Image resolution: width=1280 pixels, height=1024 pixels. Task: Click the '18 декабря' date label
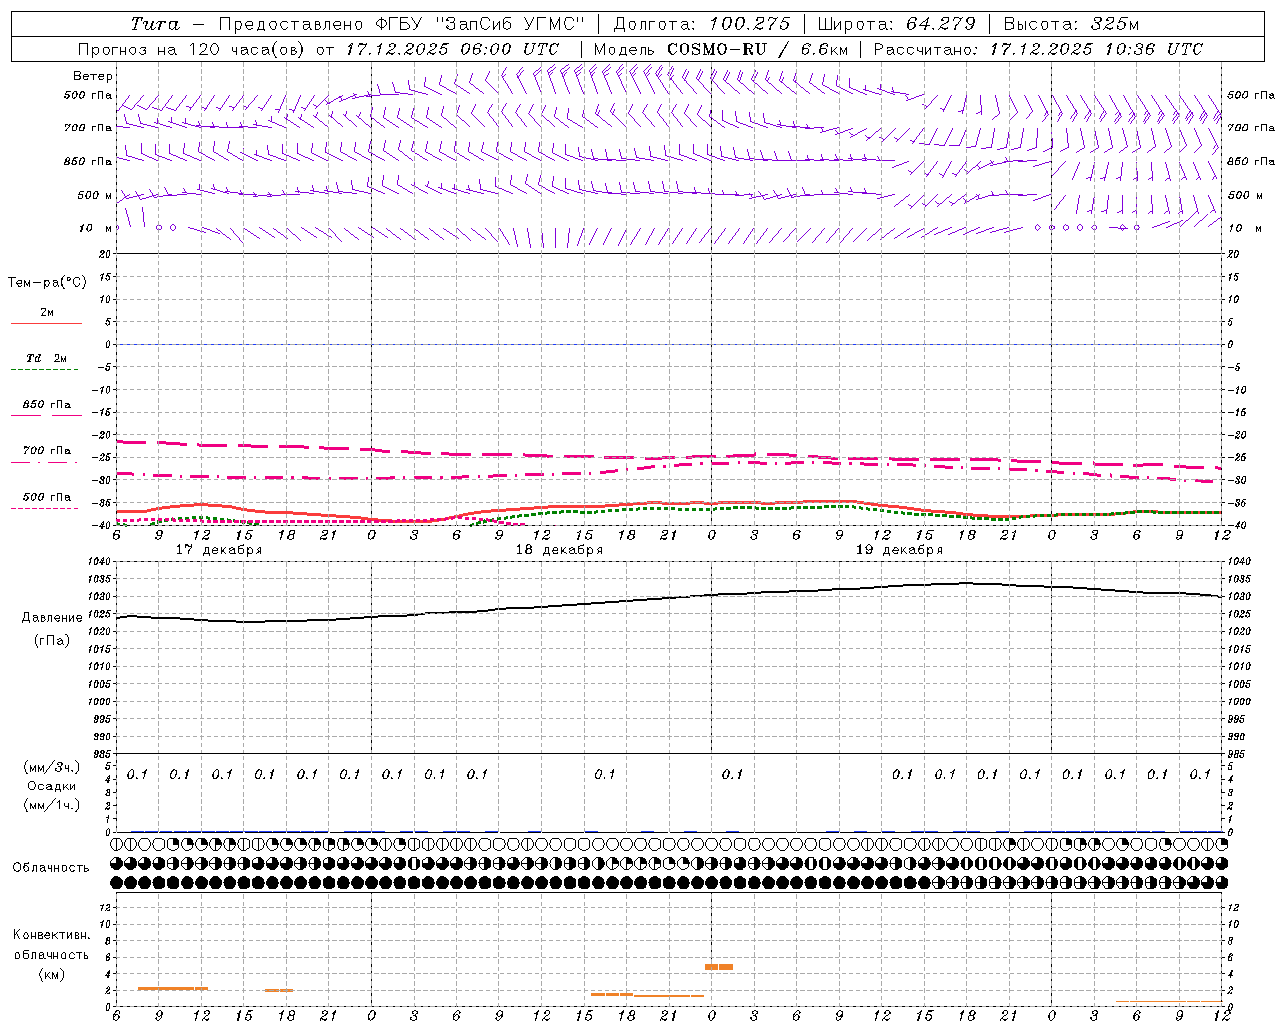[x=559, y=550]
